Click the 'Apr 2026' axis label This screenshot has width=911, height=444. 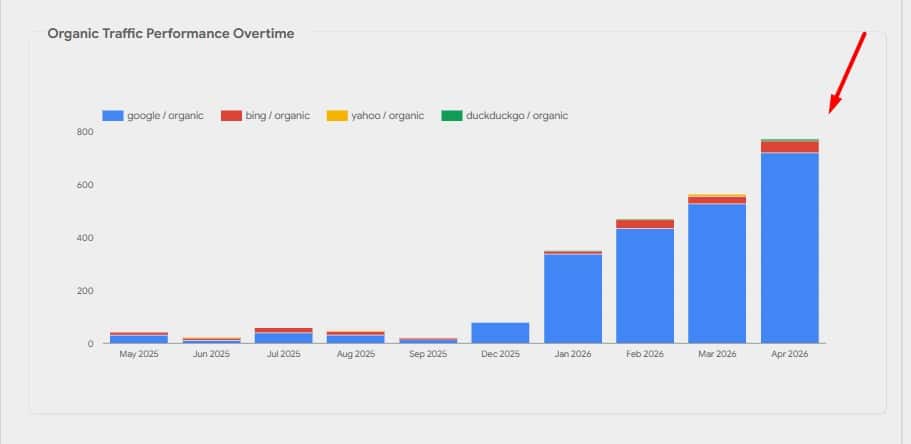[x=790, y=354]
